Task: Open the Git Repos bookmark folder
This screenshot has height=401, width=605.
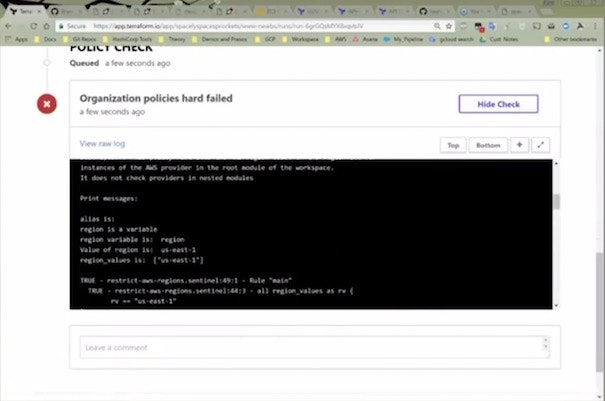Action: 80,39
